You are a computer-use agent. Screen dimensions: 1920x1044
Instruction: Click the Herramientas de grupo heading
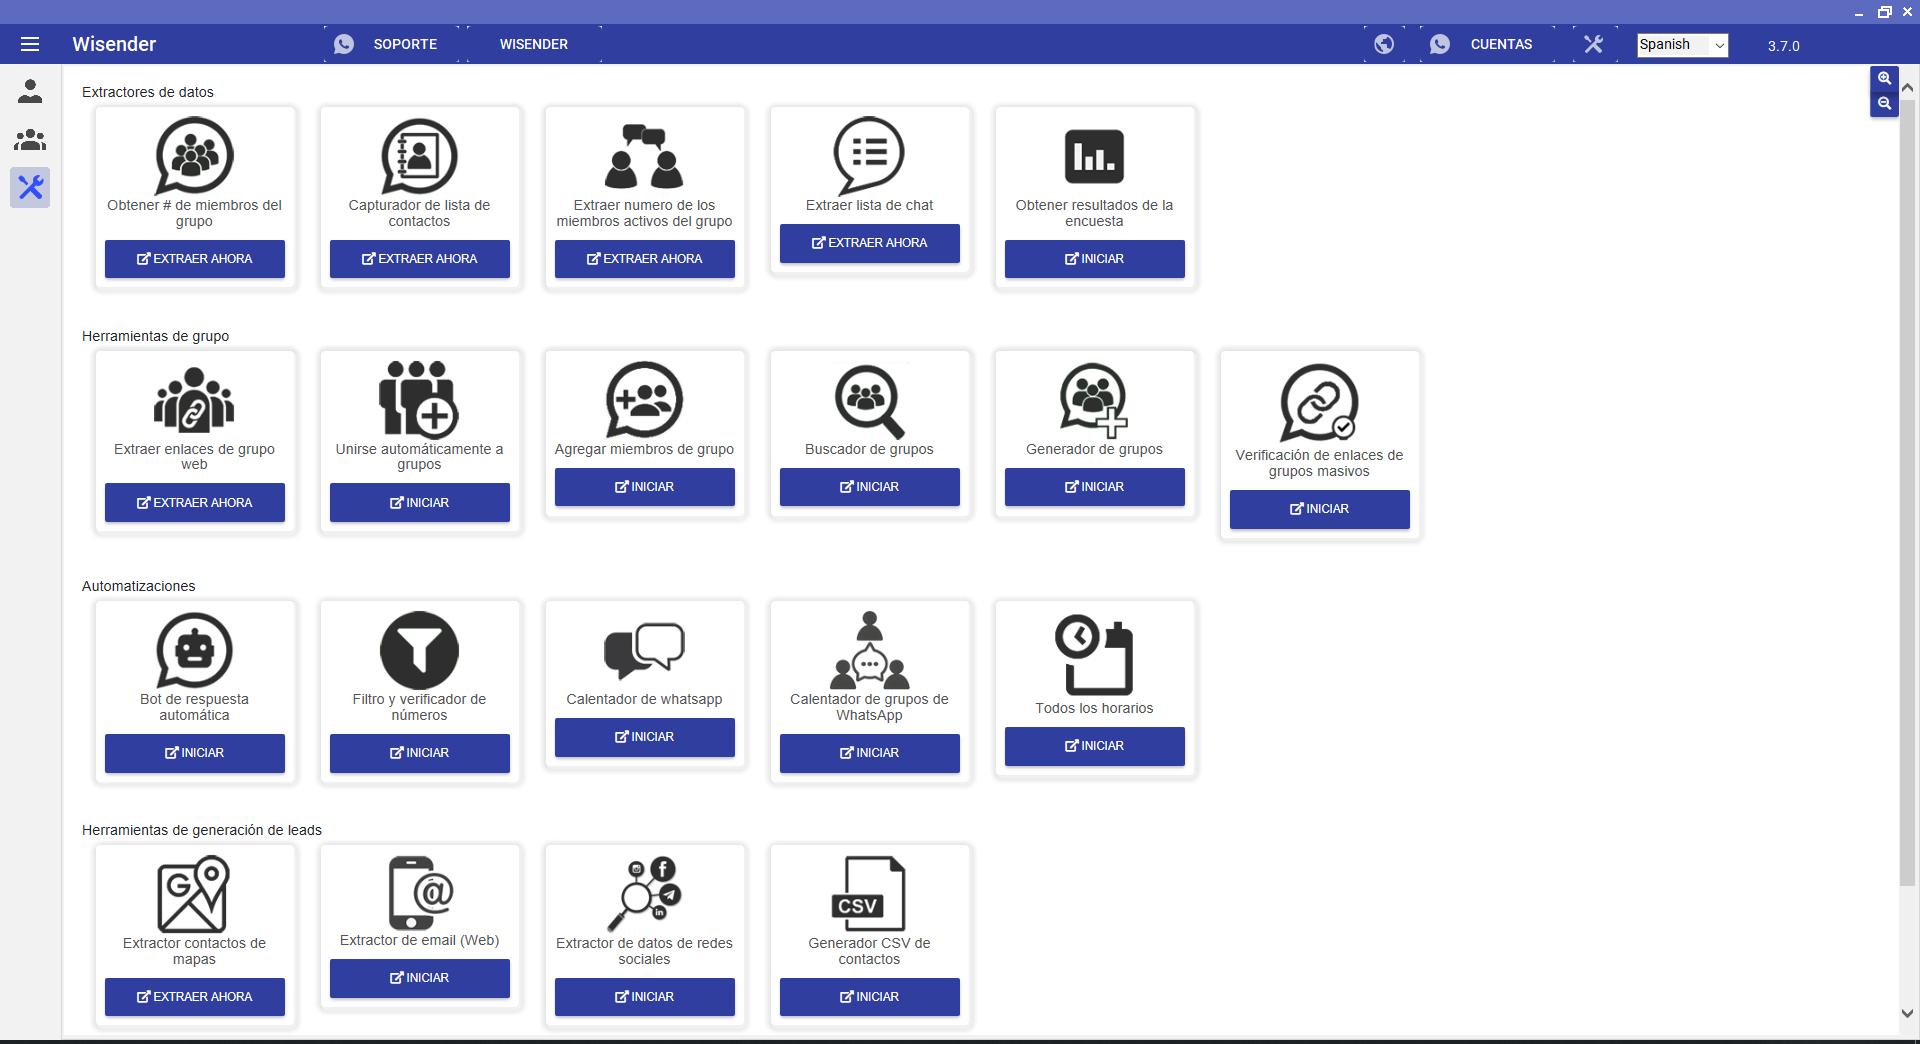coord(155,336)
